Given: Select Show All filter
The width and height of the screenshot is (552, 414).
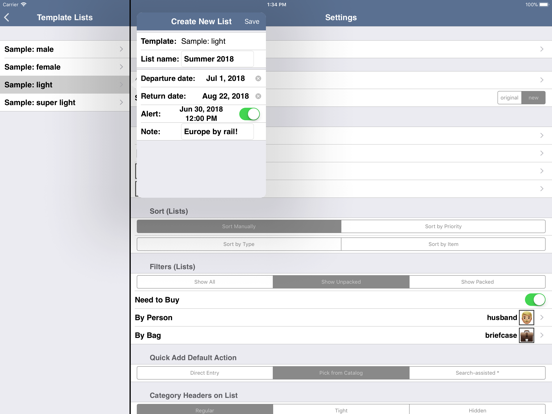Looking at the screenshot, I should 205,282.
